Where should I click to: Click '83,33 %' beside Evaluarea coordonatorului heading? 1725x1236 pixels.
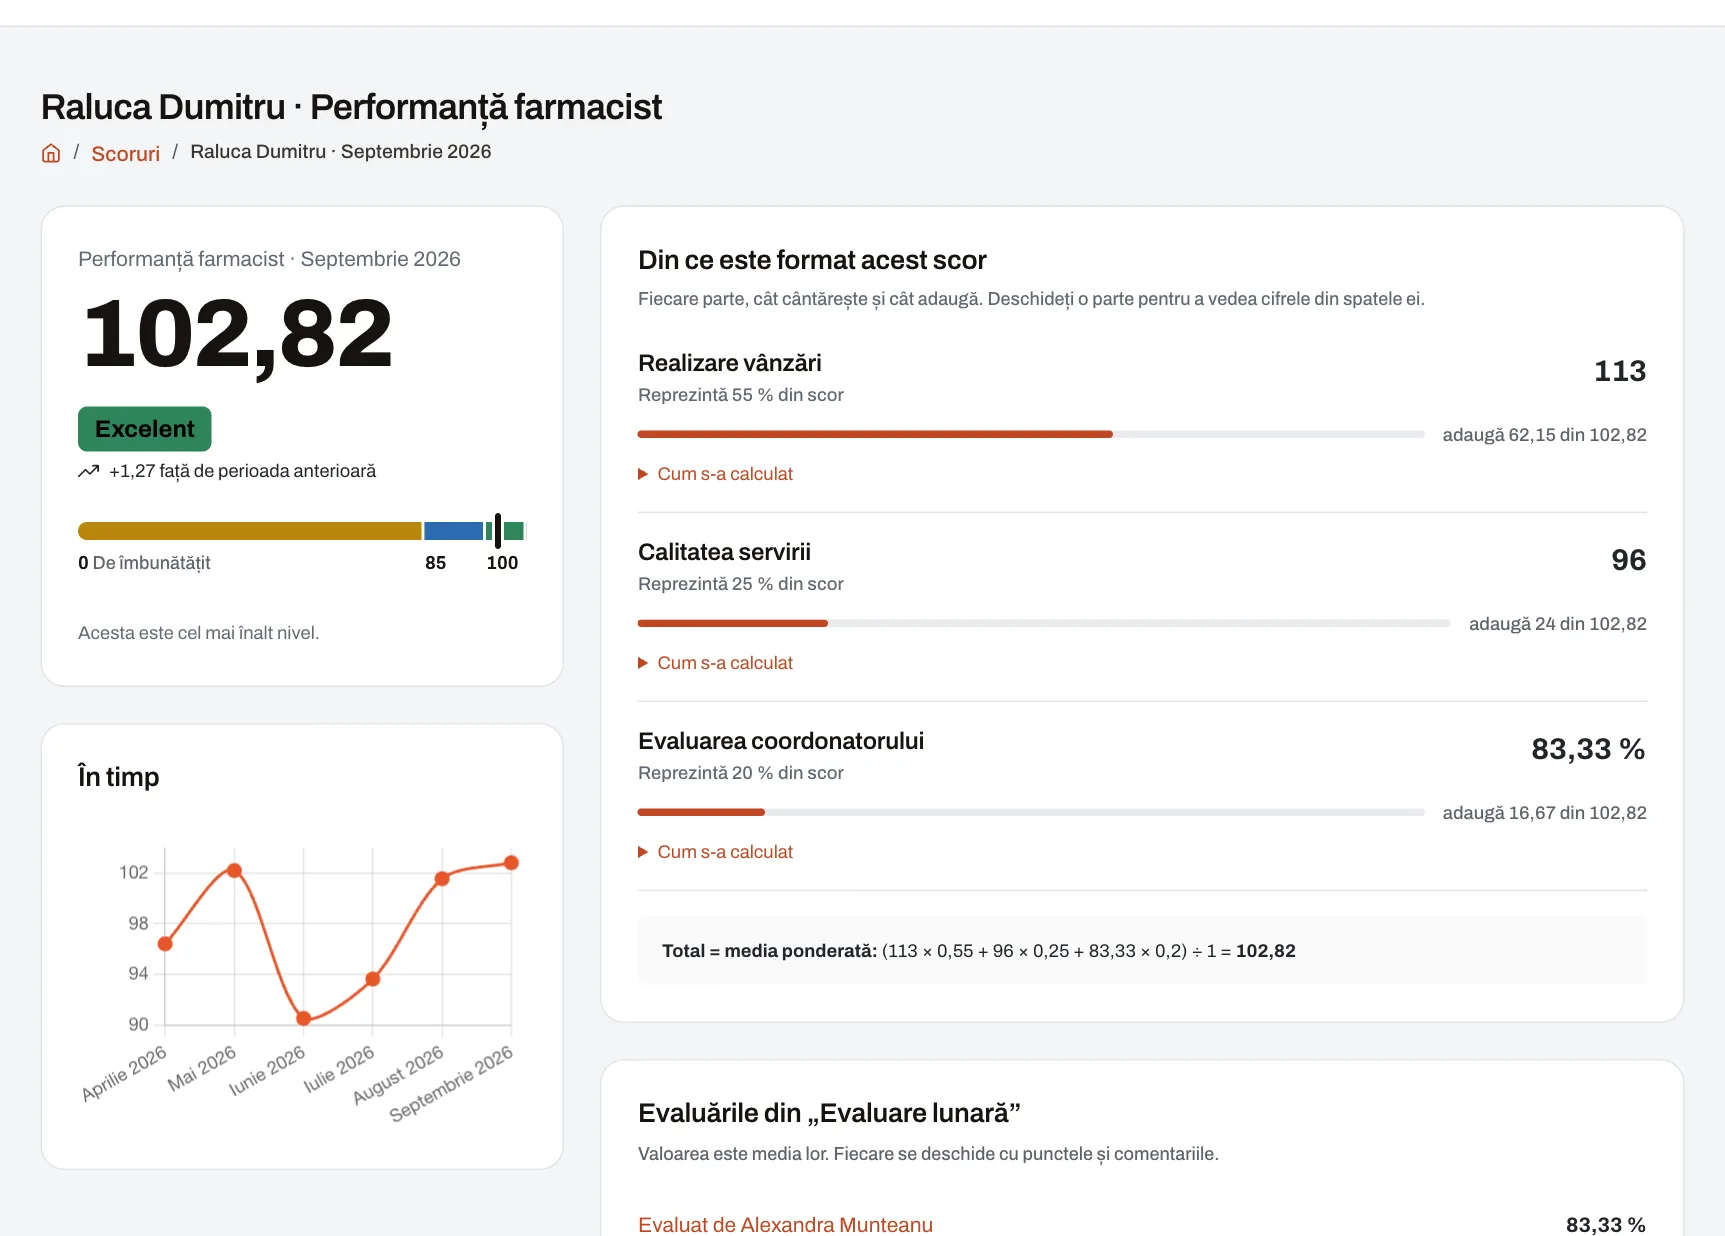(1588, 749)
